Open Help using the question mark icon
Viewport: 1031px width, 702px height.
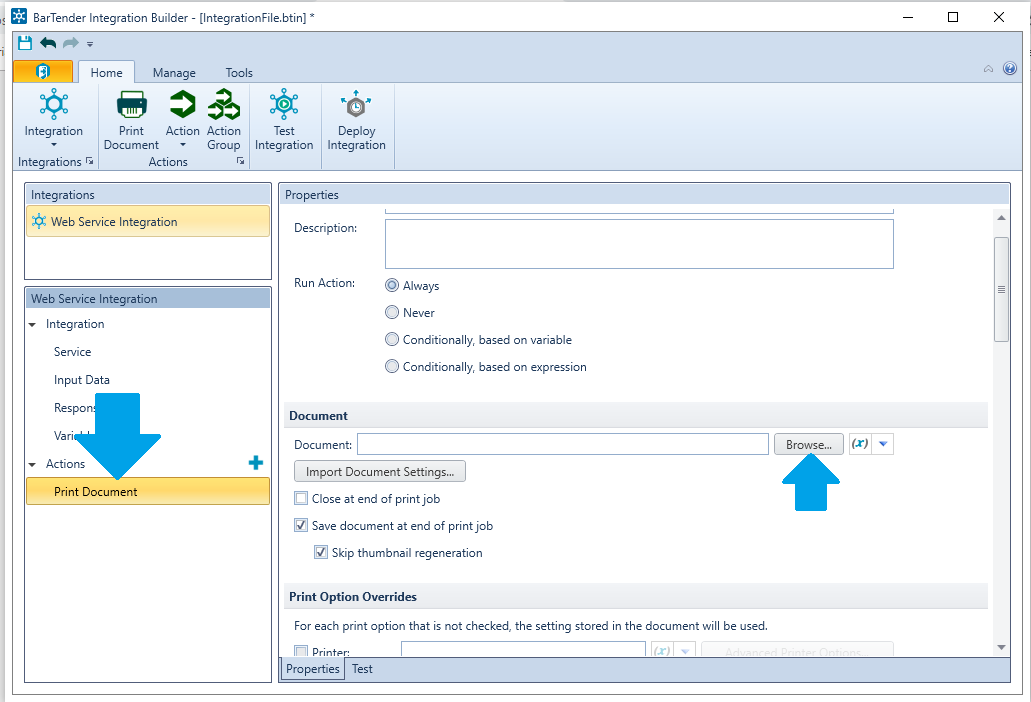(1010, 68)
